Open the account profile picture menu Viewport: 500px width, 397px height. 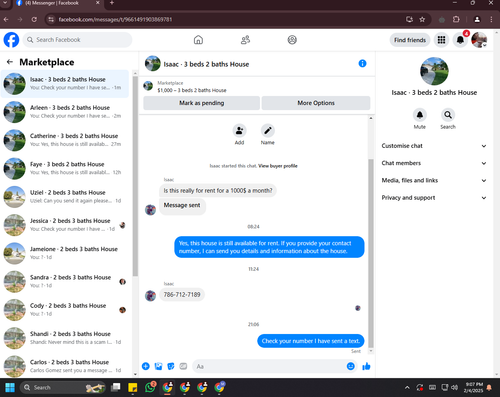479,40
